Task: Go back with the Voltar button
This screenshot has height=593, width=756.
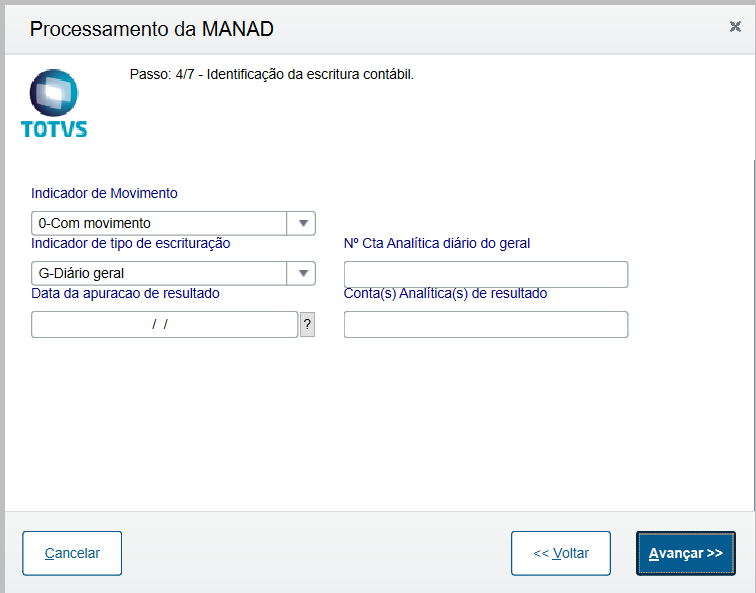Action: coord(560,553)
